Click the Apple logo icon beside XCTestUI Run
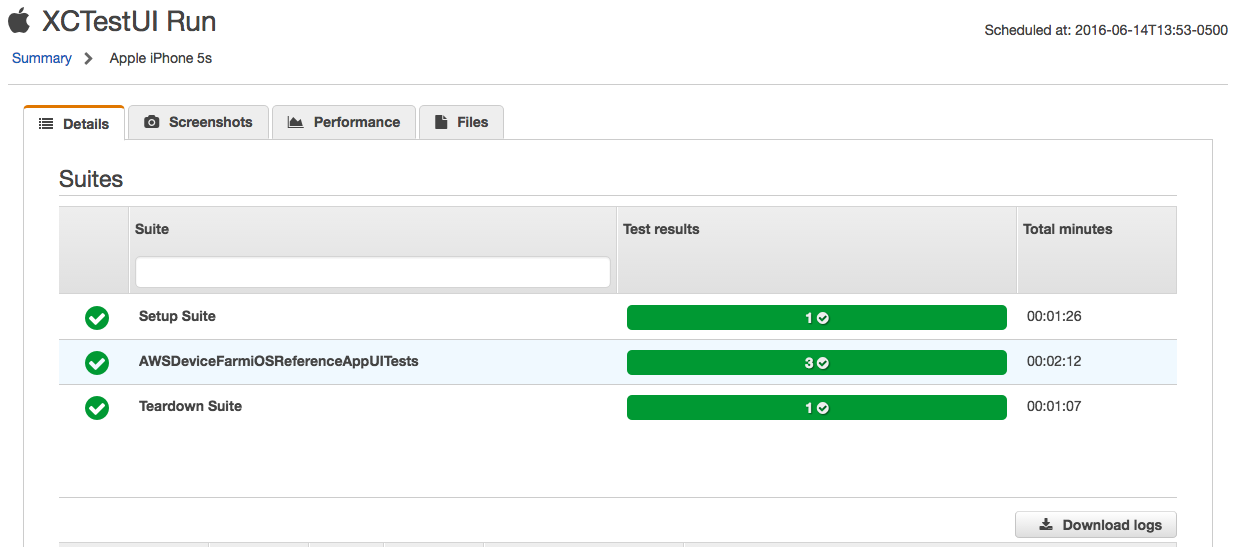The image size is (1245, 547). tap(18, 20)
